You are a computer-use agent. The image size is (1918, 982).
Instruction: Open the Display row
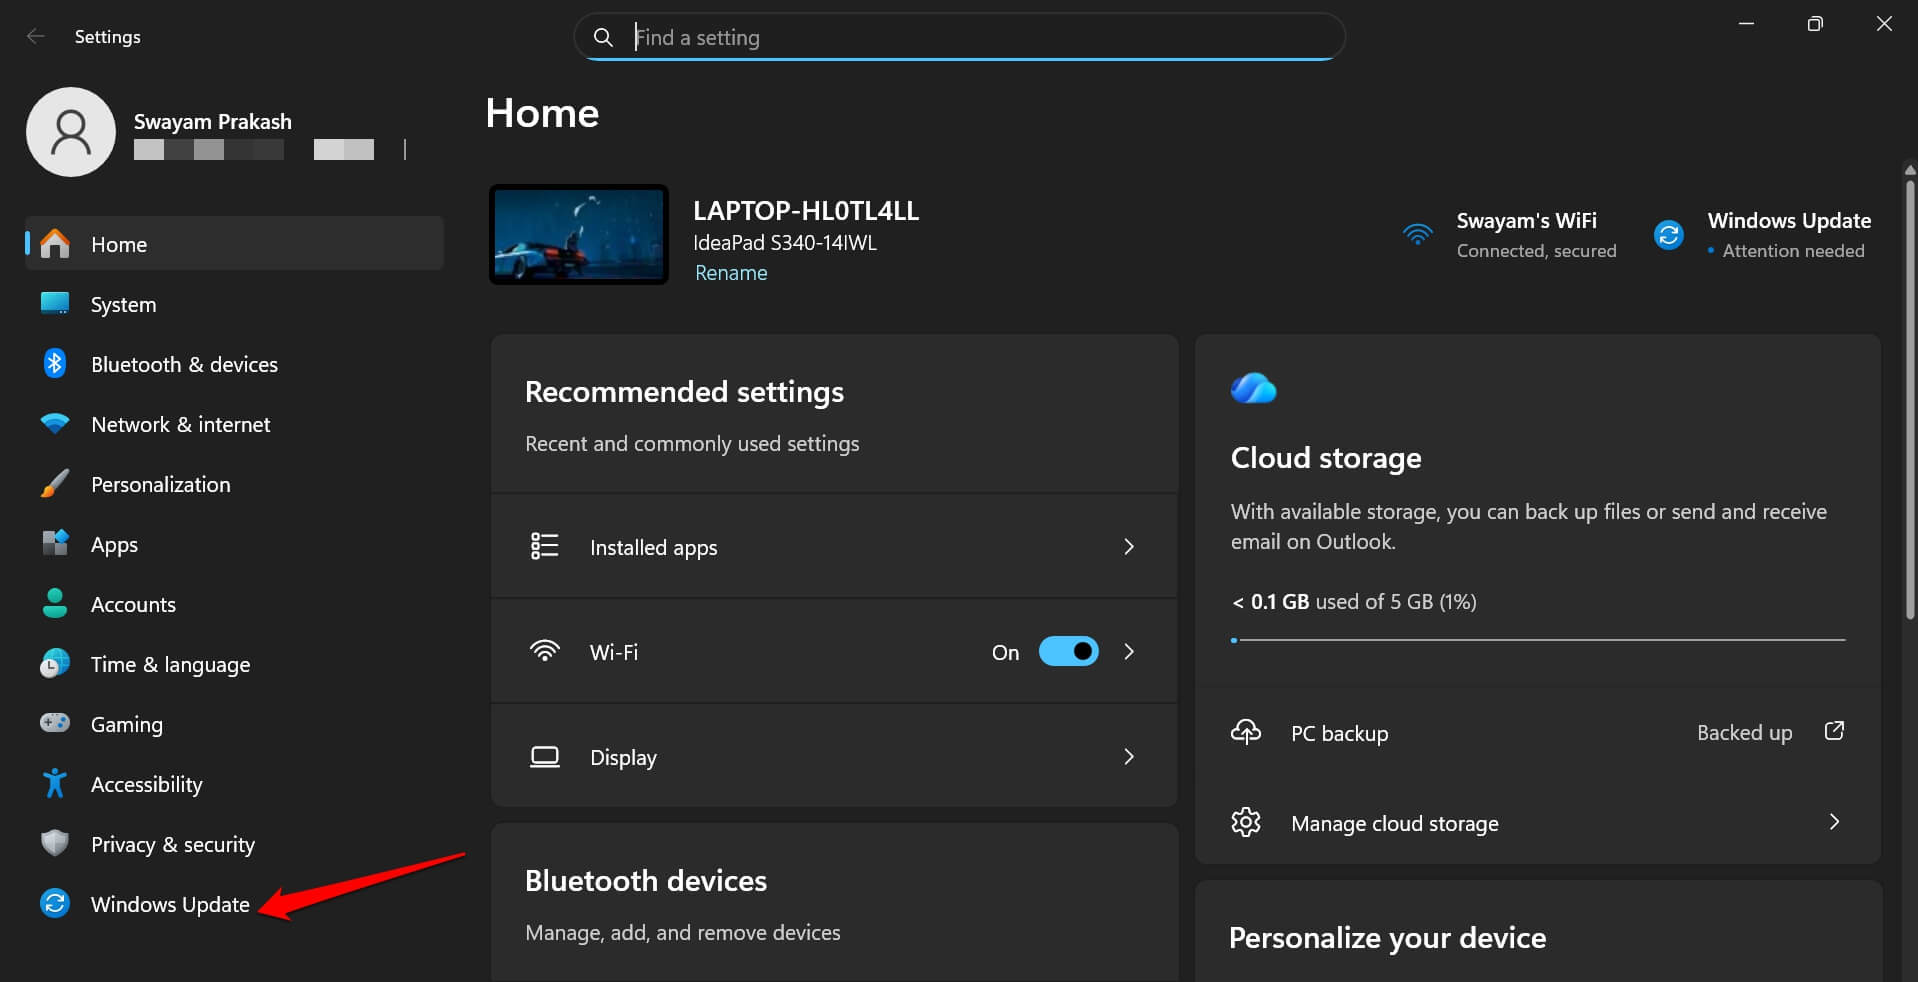834,756
